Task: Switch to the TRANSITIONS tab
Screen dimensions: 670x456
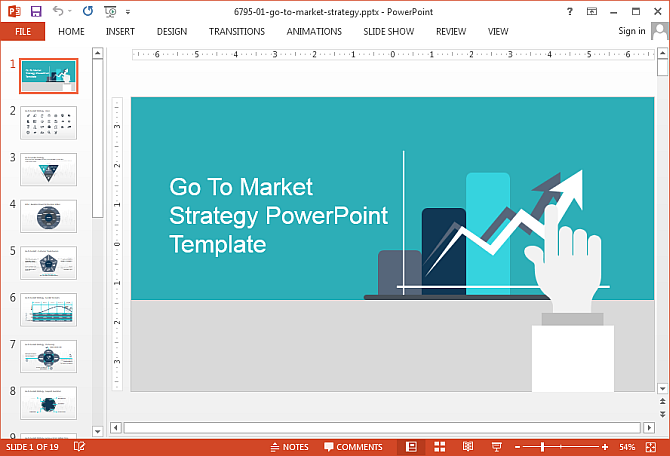Action: tap(237, 32)
